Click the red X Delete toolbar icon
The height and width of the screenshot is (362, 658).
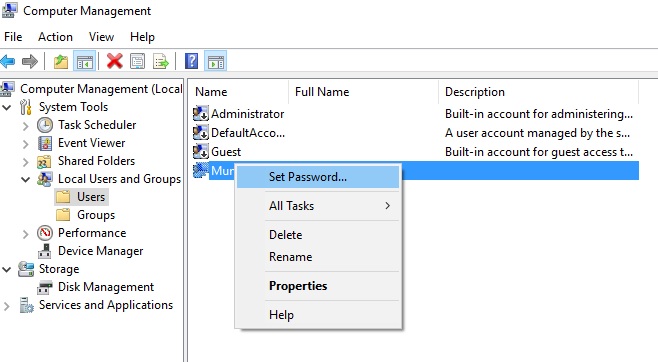(114, 62)
